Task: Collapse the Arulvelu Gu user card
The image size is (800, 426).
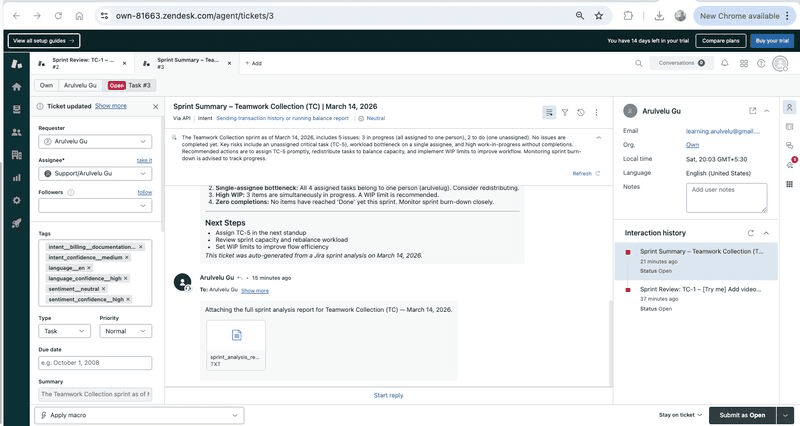Action: 766,111
